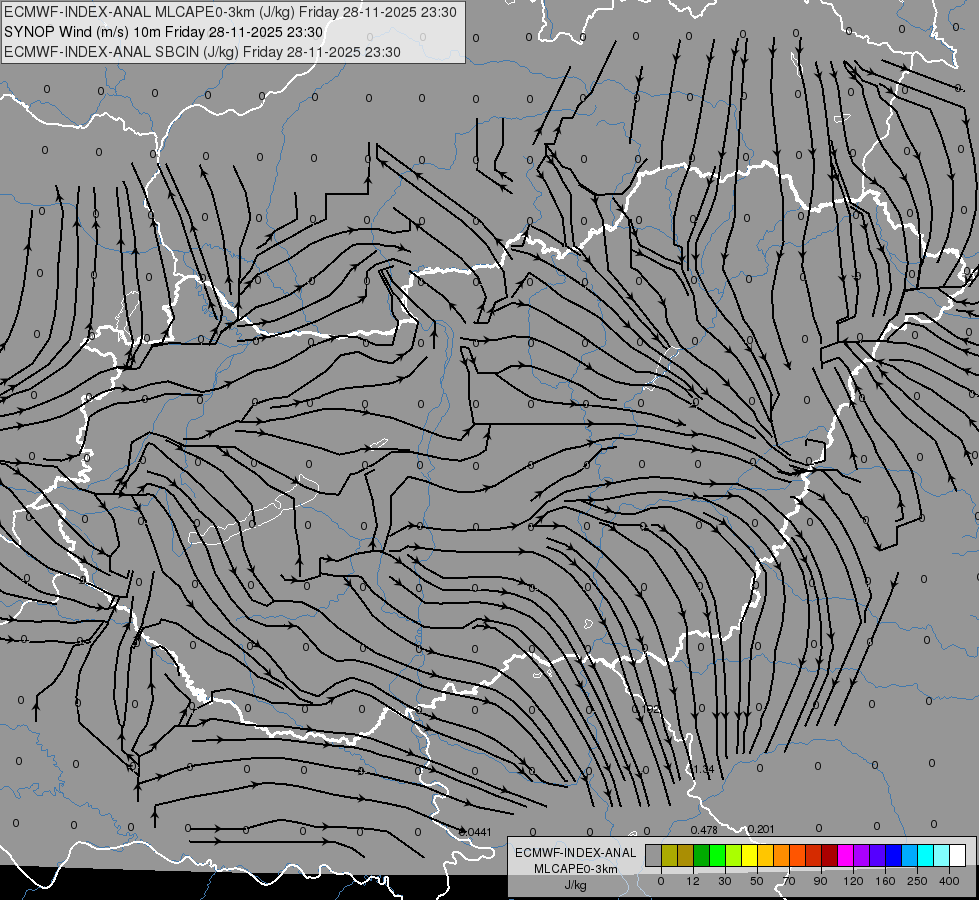Pick the olive-yellow swatch right of 0
The width and height of the screenshot is (979, 900).
click(x=669, y=855)
